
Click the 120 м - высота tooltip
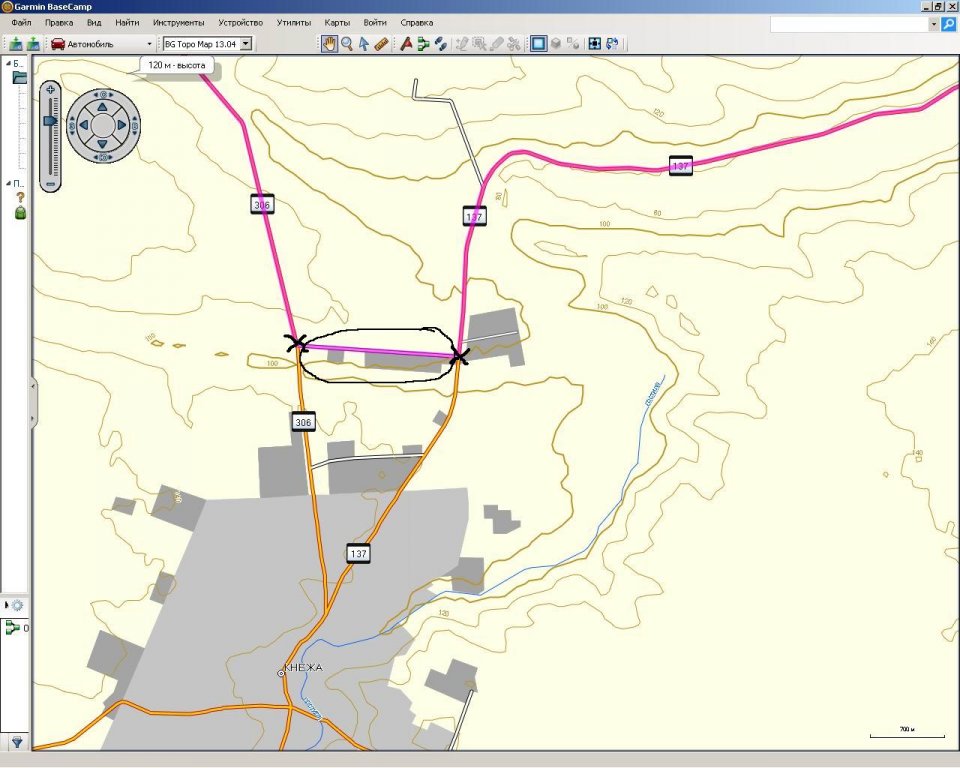(x=177, y=65)
